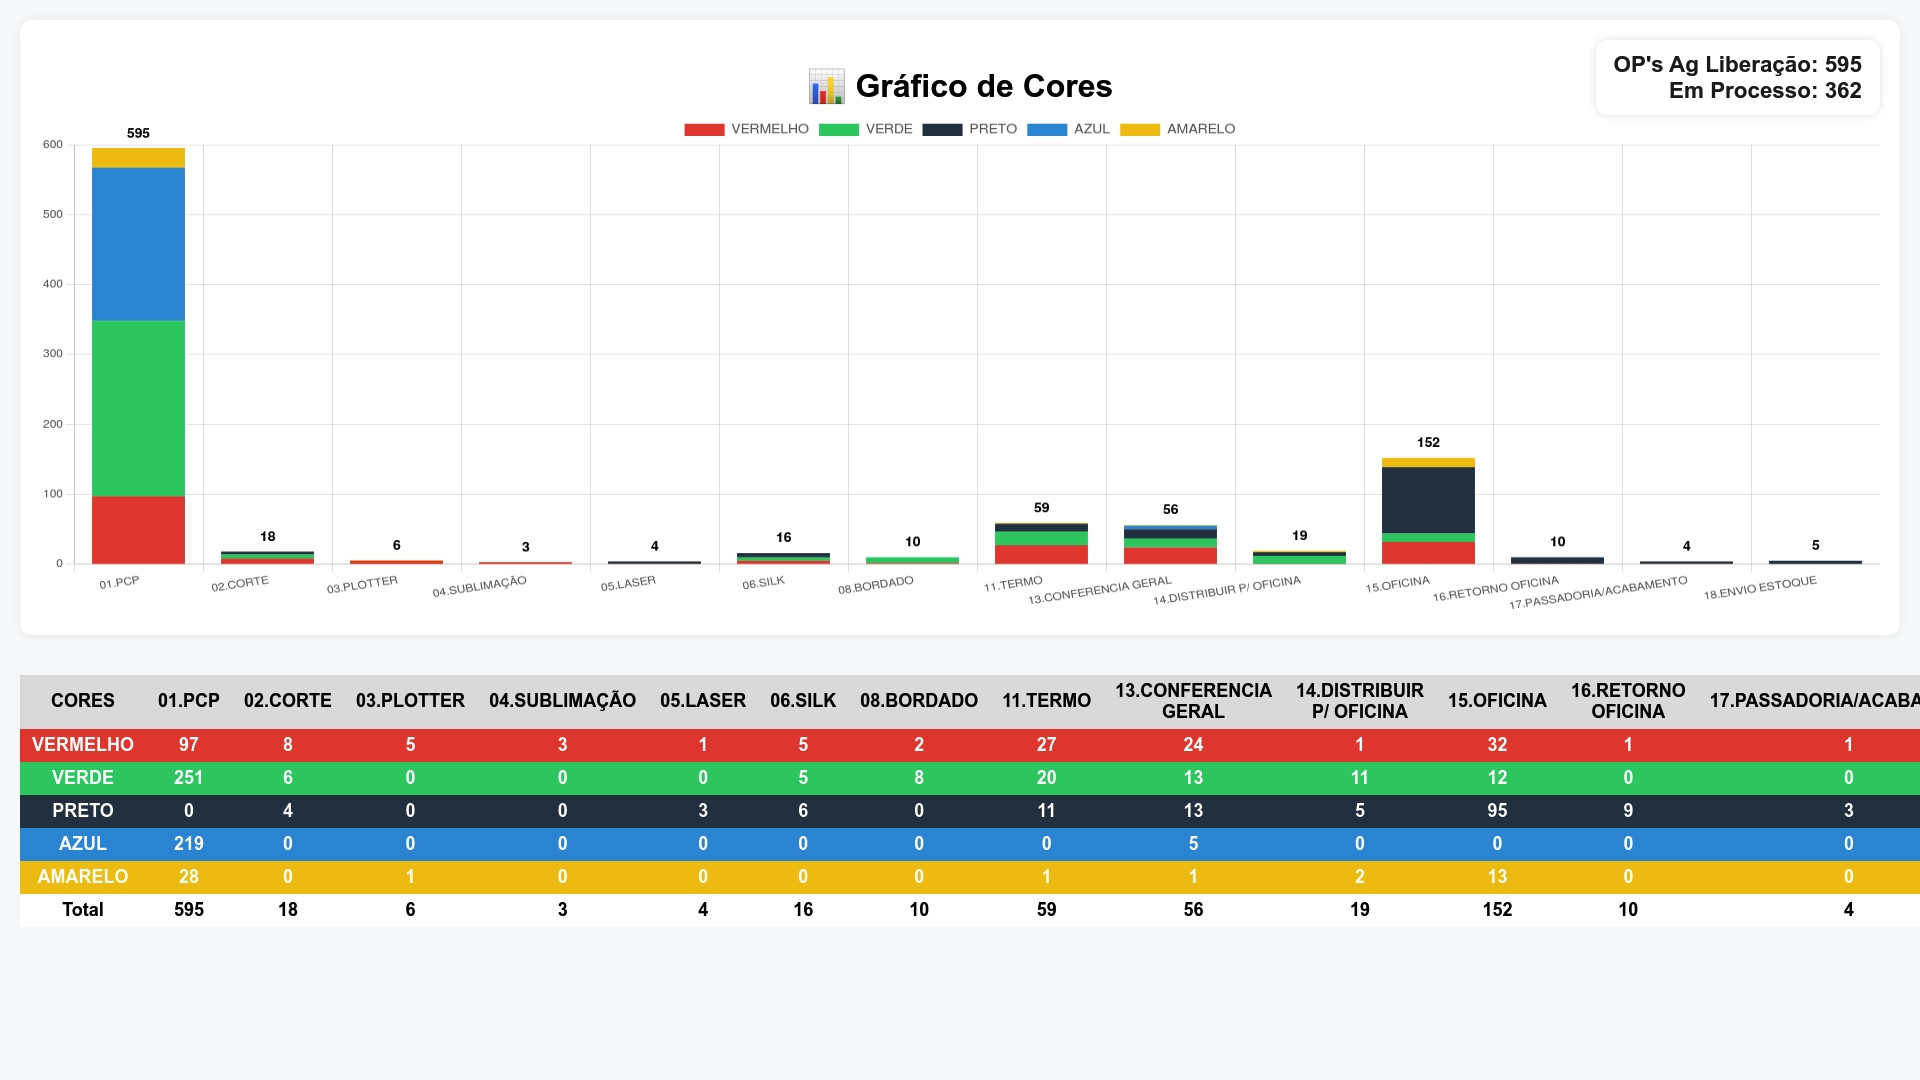Click the 13.CONFERENCIA GERAL stacked bar
1920x1080 pixels.
[1170, 546]
